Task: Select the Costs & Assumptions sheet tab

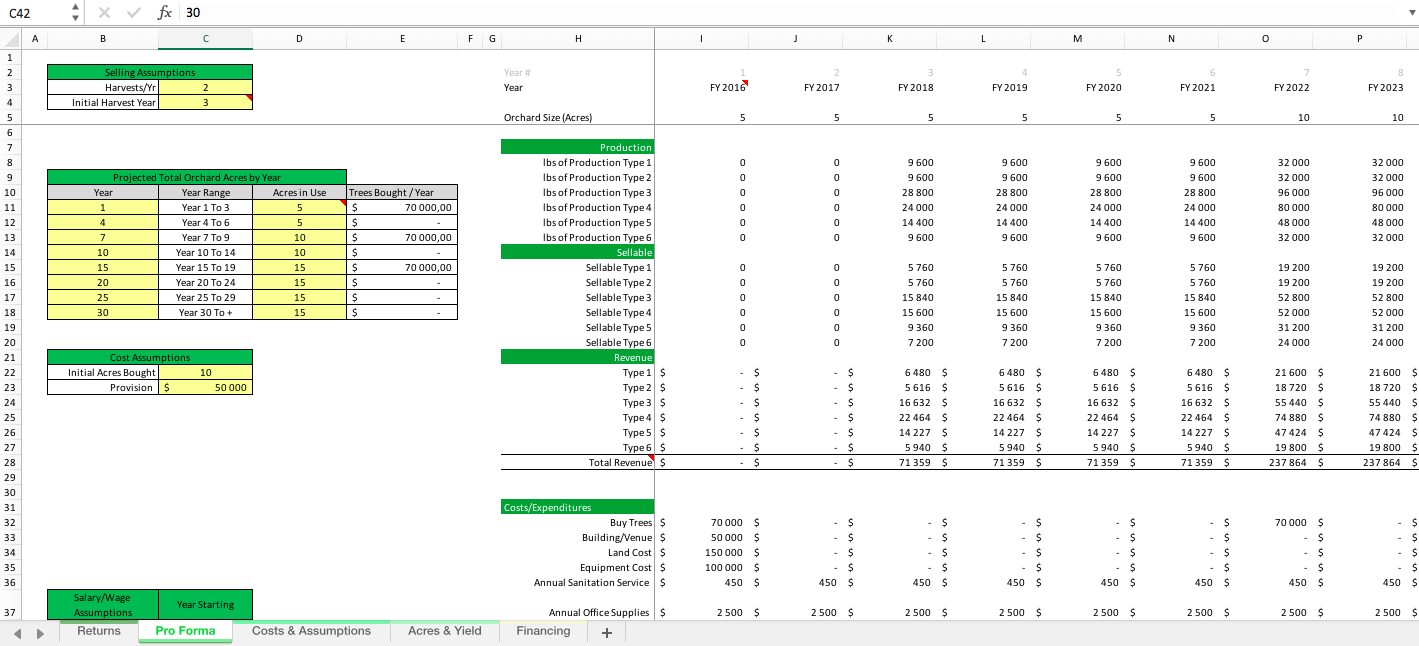Action: click(x=310, y=631)
